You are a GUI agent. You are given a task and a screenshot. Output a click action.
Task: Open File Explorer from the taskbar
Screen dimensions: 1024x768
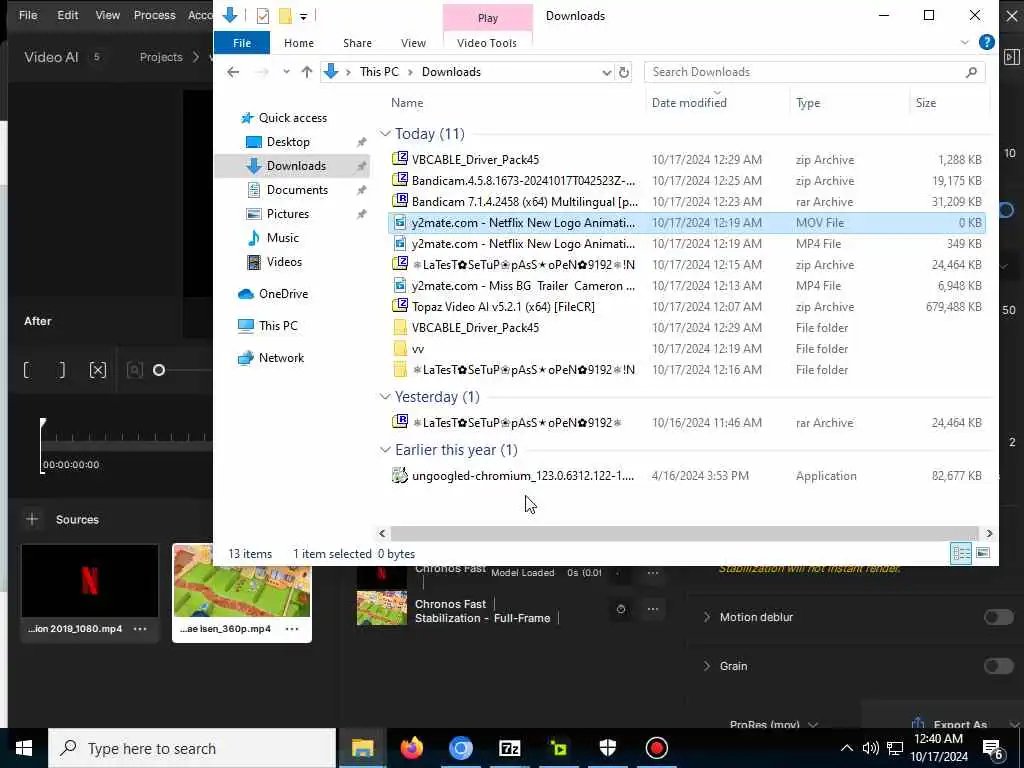[362, 748]
